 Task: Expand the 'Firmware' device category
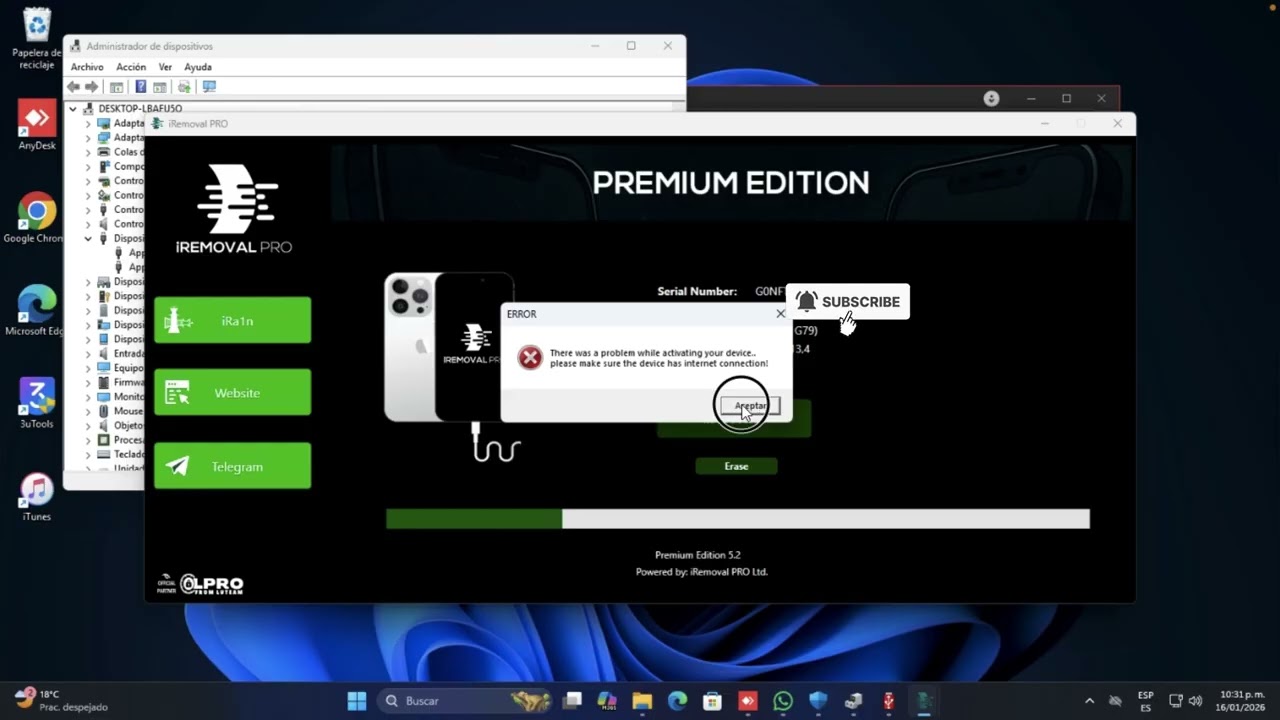tap(88, 382)
